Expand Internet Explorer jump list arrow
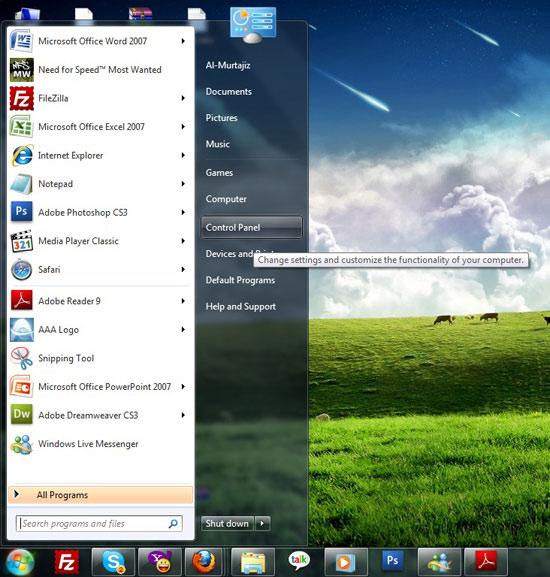Screen dimensions: 550x577 tap(183, 155)
